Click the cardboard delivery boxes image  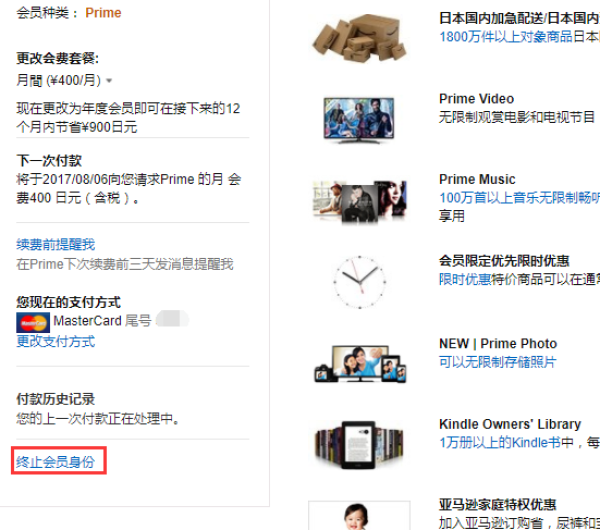(x=359, y=38)
